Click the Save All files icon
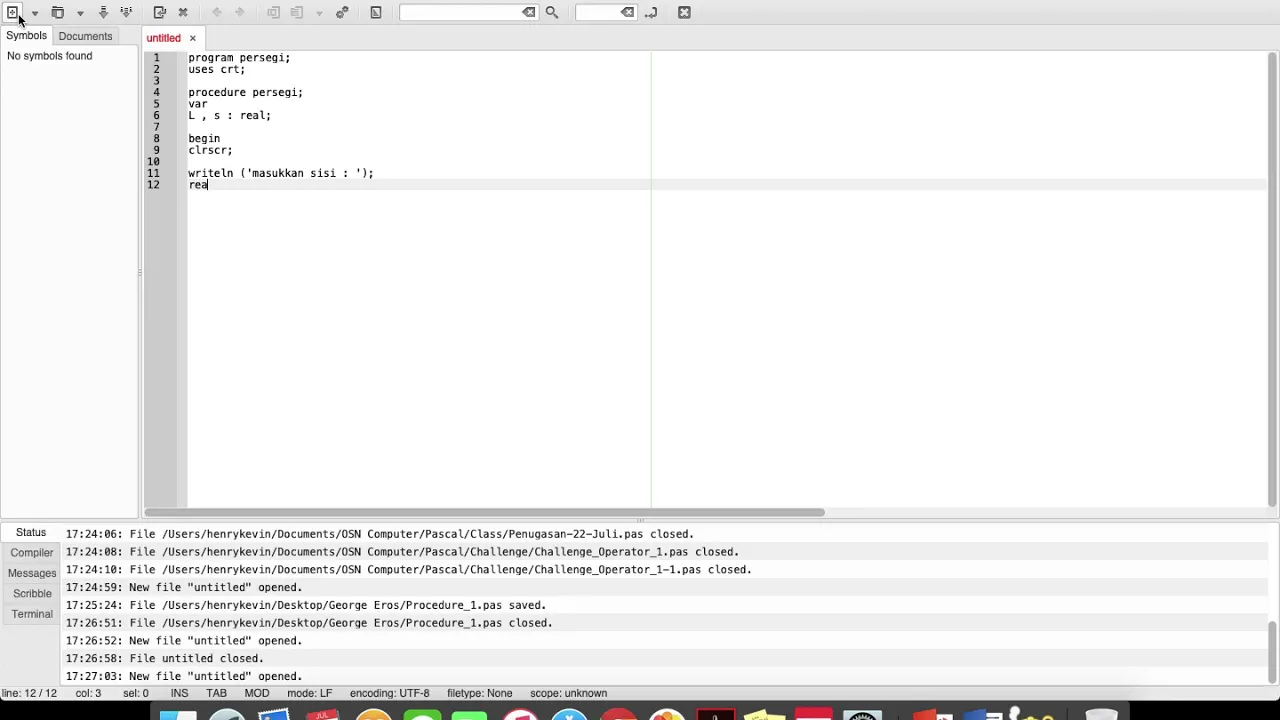The height and width of the screenshot is (720, 1280). [x=126, y=12]
